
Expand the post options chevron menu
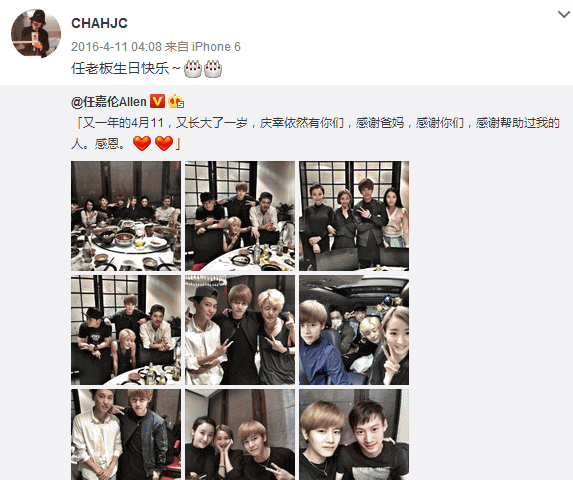pos(564,15)
